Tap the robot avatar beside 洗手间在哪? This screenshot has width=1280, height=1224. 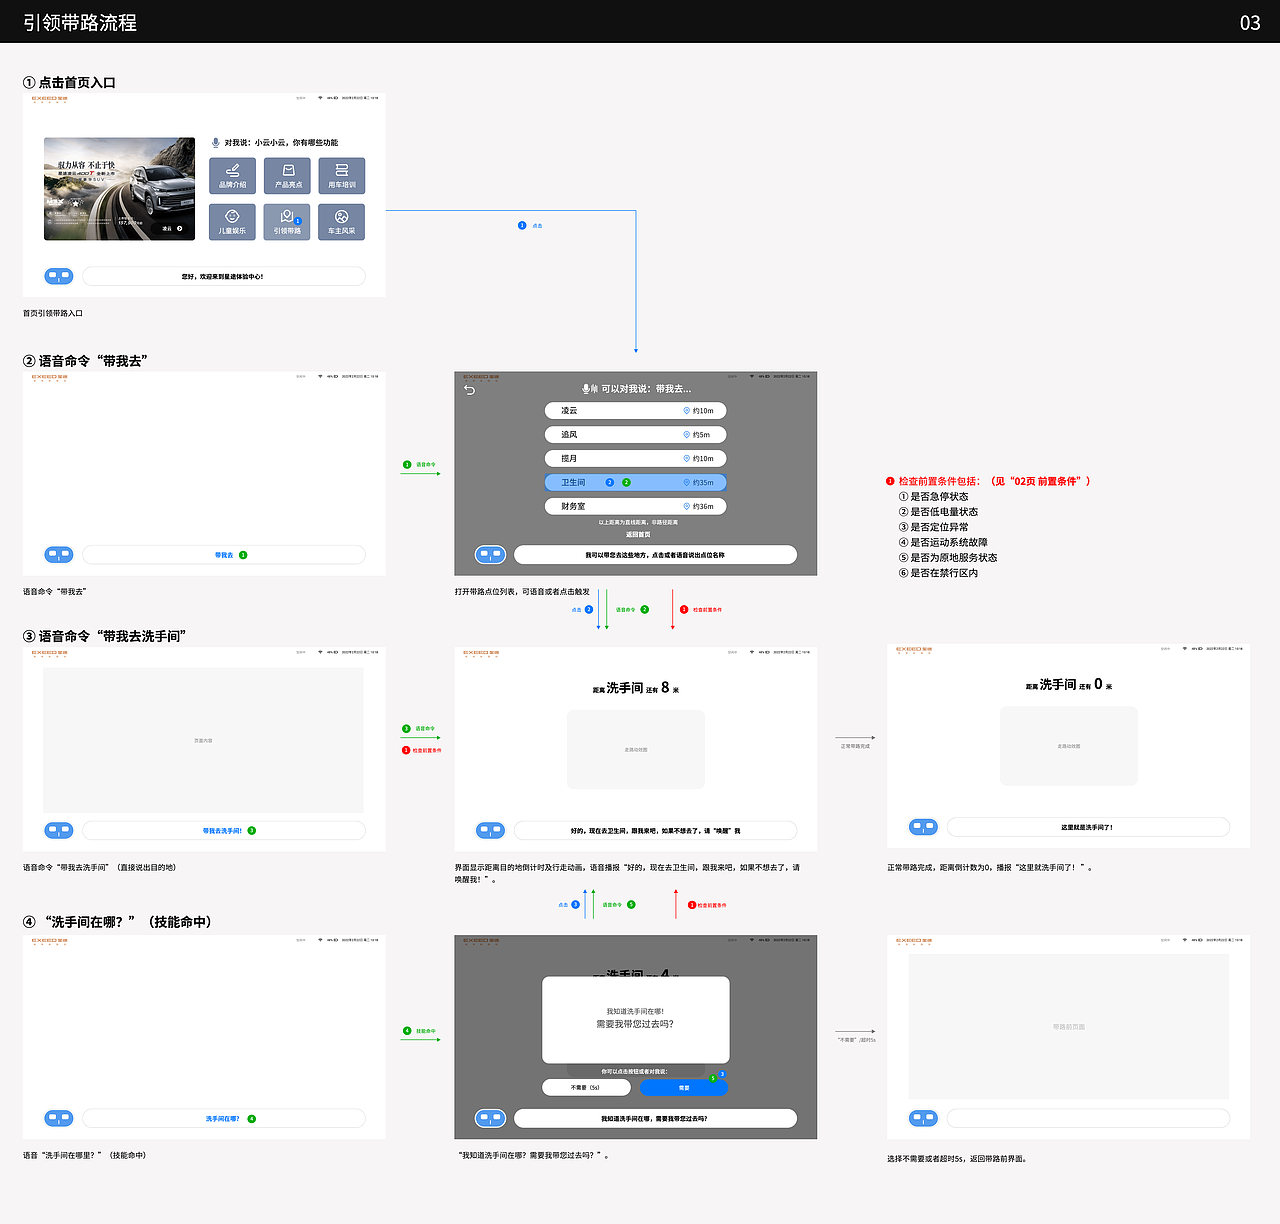59,1118
